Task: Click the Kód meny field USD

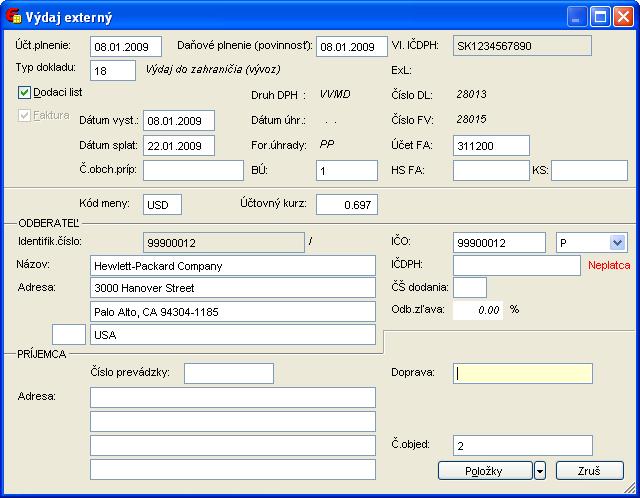Action: (x=162, y=205)
